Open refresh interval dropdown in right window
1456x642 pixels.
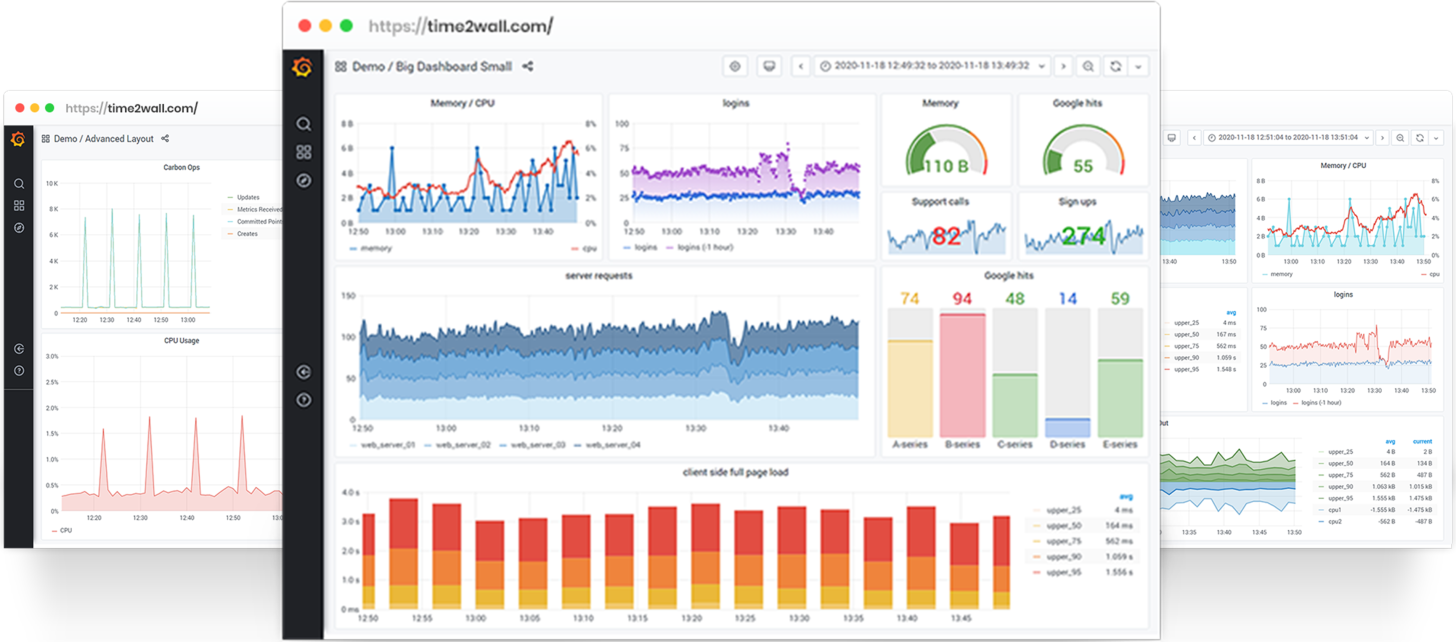pyautogui.click(x=1436, y=138)
